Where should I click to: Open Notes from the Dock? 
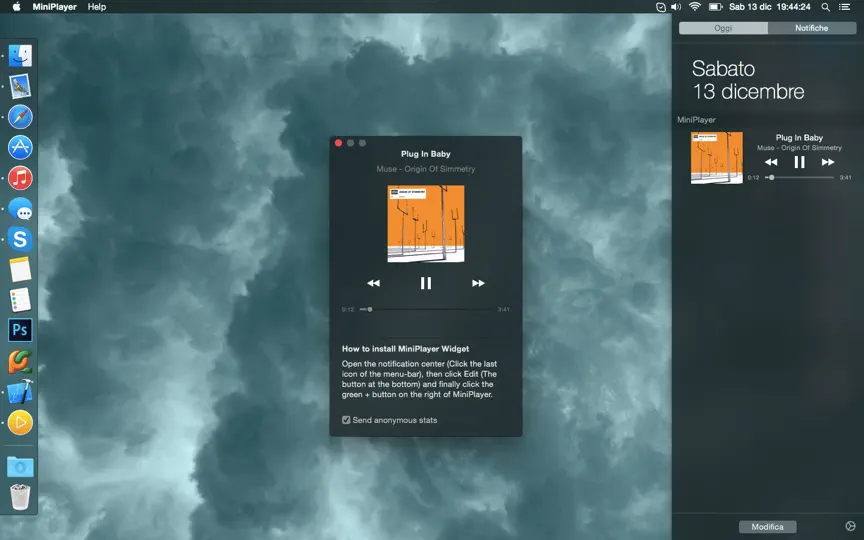(x=20, y=269)
